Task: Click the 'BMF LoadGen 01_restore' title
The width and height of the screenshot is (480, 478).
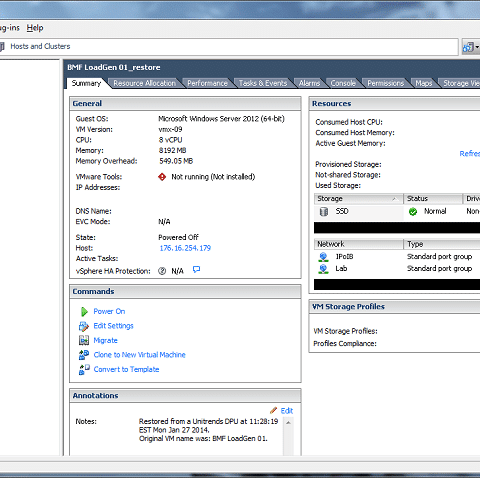Action: point(114,67)
